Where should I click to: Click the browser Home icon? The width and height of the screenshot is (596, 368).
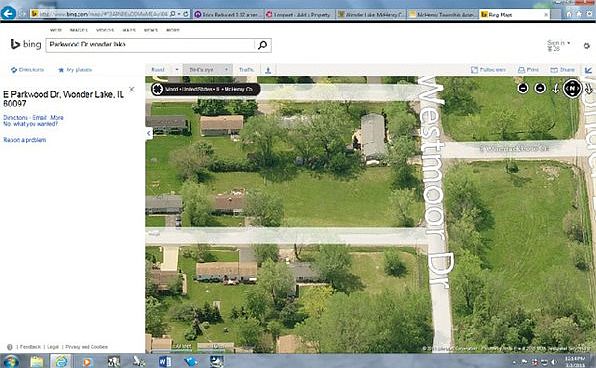click(569, 14)
